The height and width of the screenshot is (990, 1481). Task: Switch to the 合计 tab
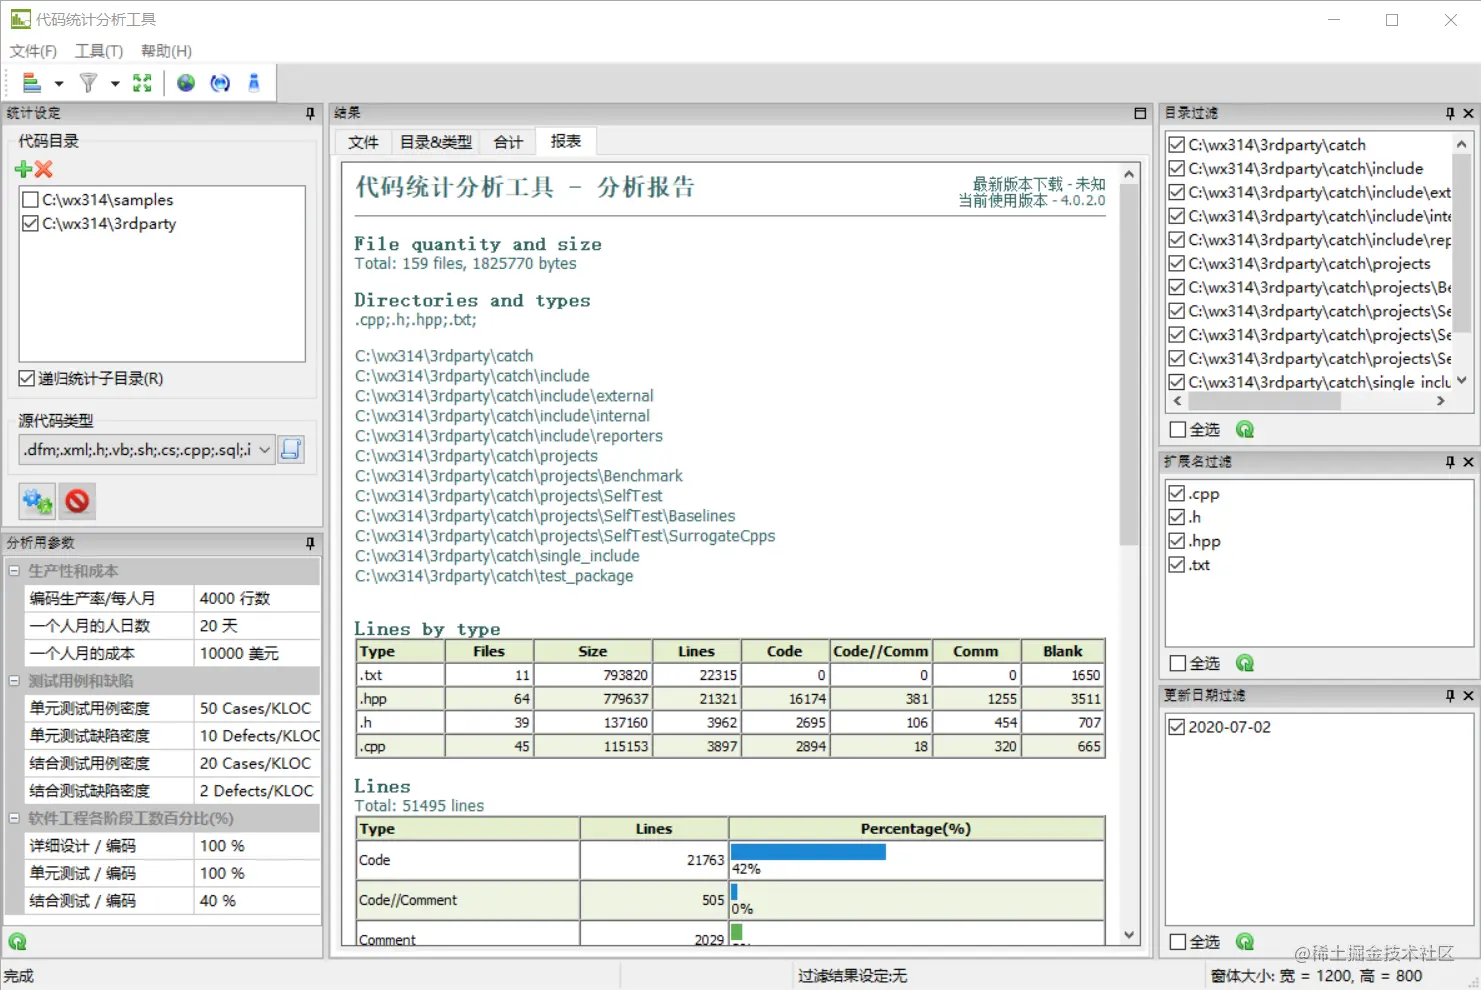click(x=508, y=142)
